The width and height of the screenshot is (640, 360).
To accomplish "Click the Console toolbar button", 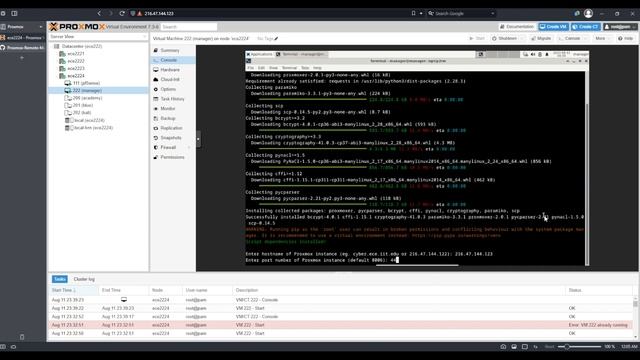I will 569,38.
